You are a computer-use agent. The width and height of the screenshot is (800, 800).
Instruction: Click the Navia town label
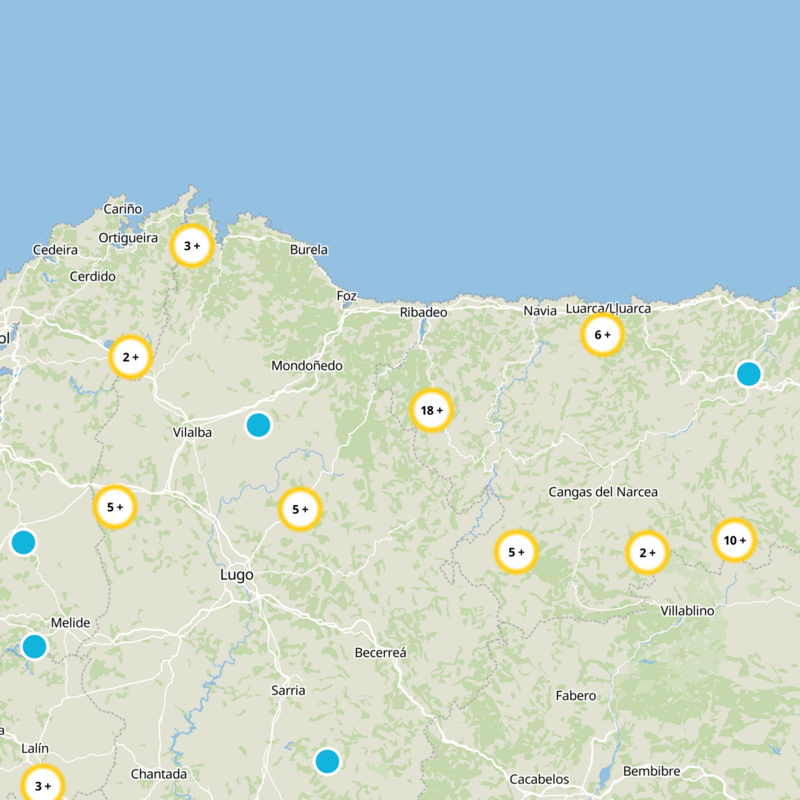(x=540, y=311)
